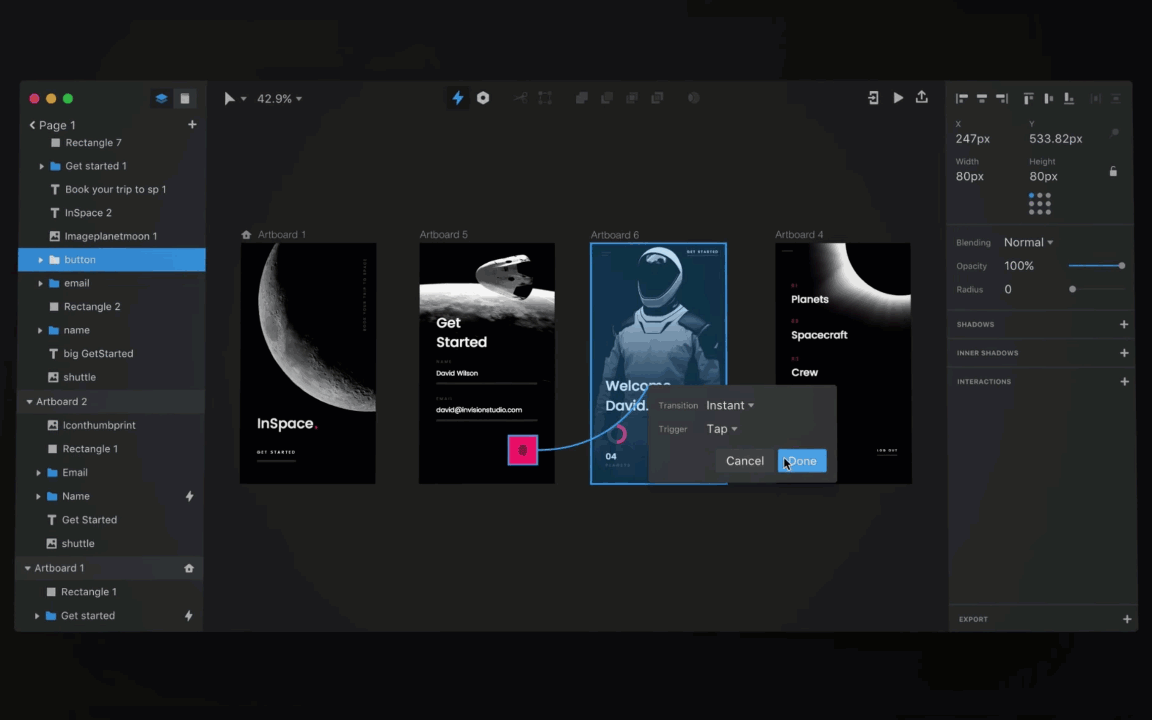
Task: Click the Done button
Action: pyautogui.click(x=802, y=461)
